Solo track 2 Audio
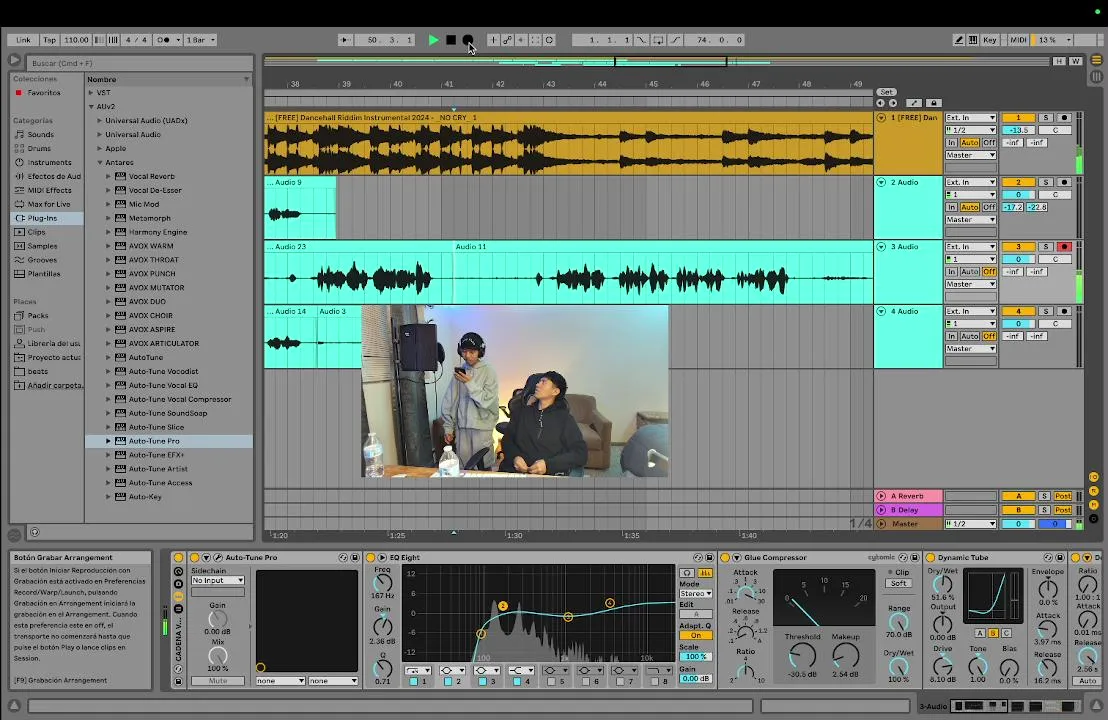This screenshot has height=720, width=1108. (1046, 182)
